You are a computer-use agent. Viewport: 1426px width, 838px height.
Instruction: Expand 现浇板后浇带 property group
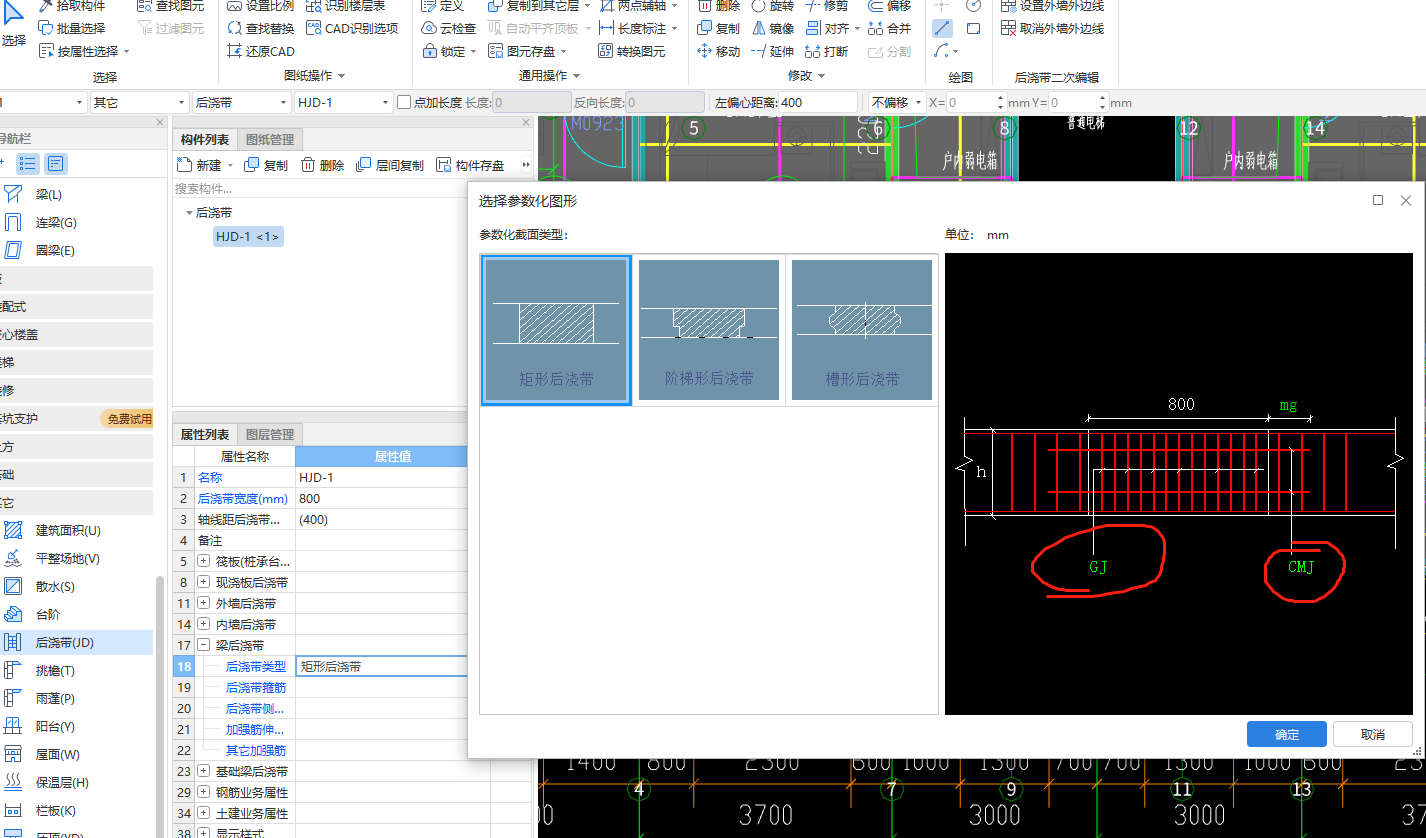coord(204,583)
